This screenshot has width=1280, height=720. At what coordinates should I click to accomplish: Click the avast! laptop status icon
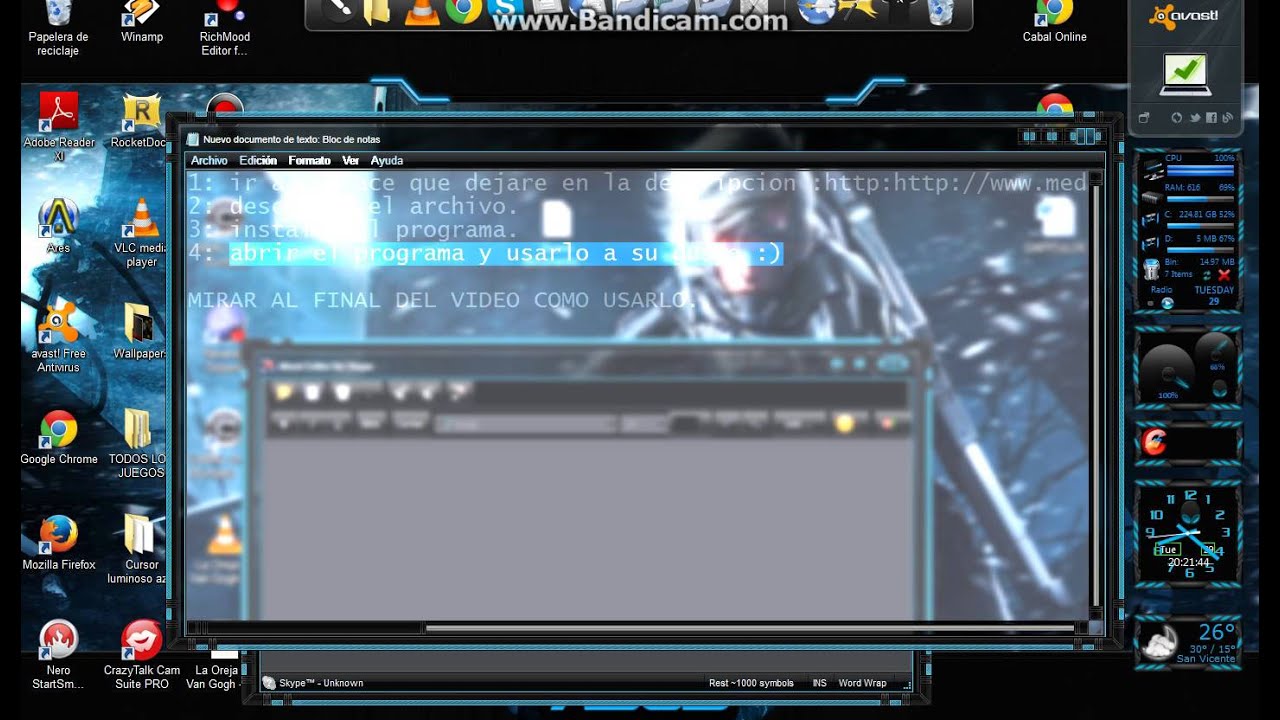(x=1186, y=75)
